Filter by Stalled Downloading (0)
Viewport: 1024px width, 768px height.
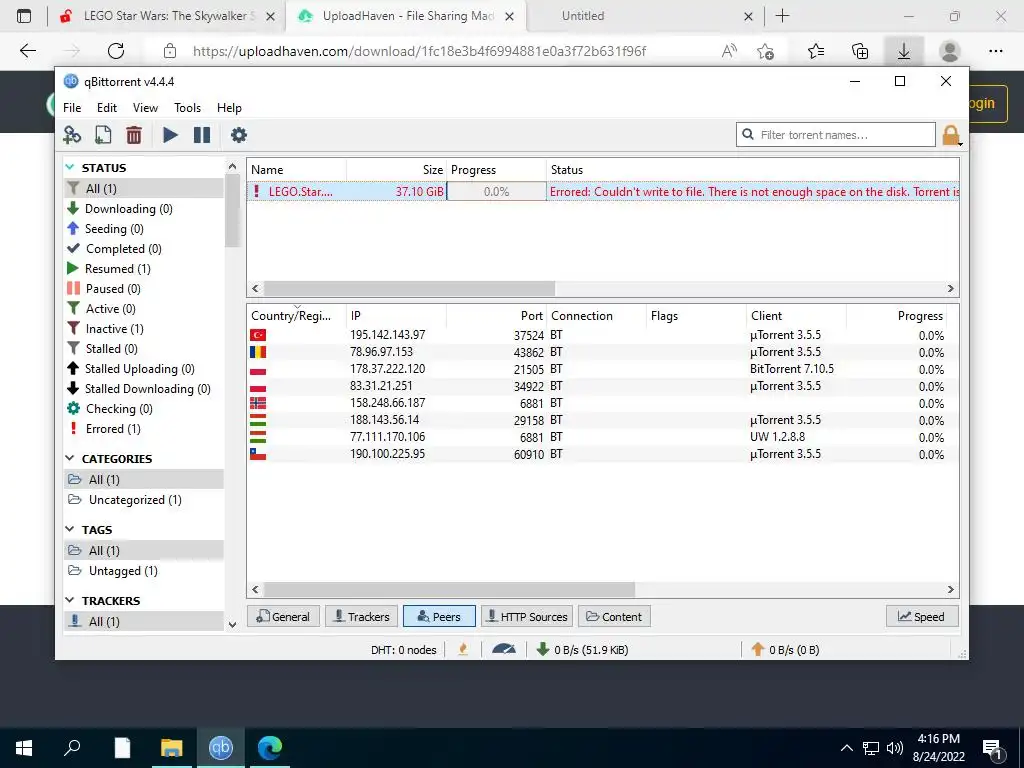144,389
